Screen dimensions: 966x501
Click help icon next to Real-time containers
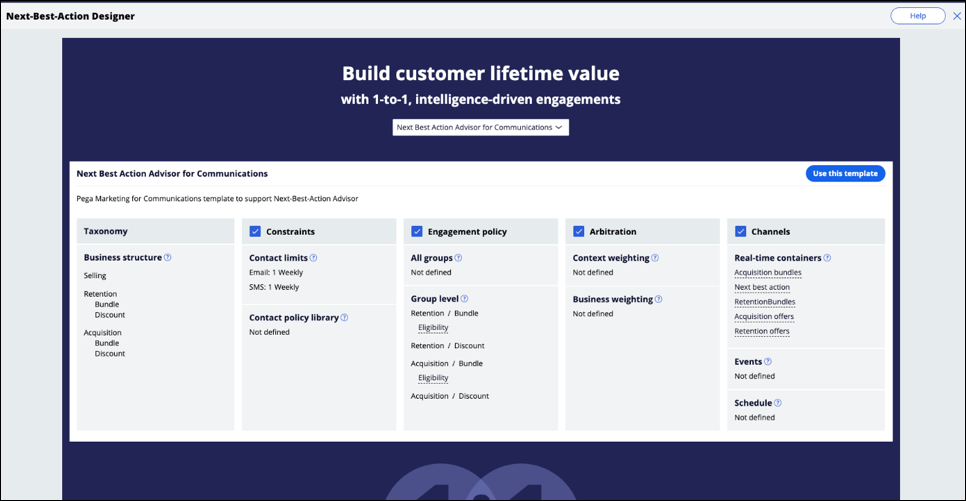pos(827,258)
